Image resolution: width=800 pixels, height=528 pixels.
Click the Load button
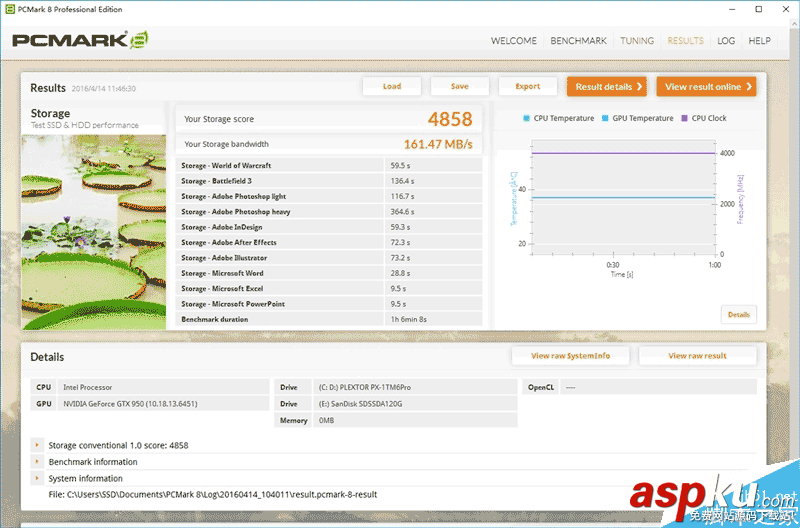(392, 86)
